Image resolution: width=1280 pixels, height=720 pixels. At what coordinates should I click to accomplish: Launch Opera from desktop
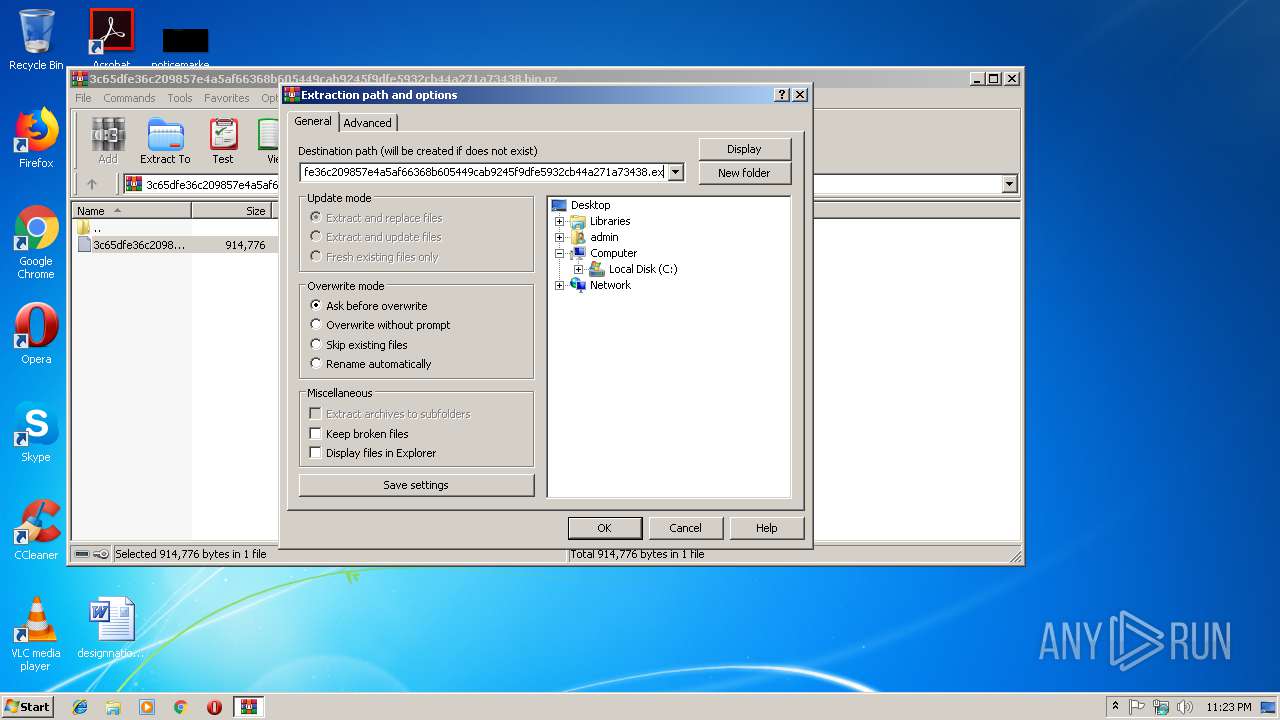(x=36, y=334)
